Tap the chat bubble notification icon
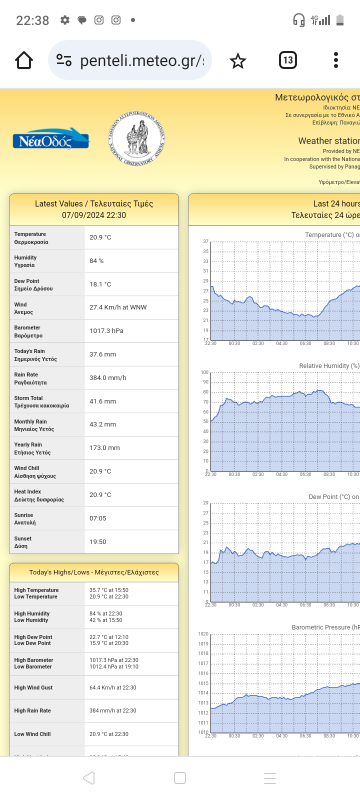This screenshot has width=360, height=800. pos(82,20)
